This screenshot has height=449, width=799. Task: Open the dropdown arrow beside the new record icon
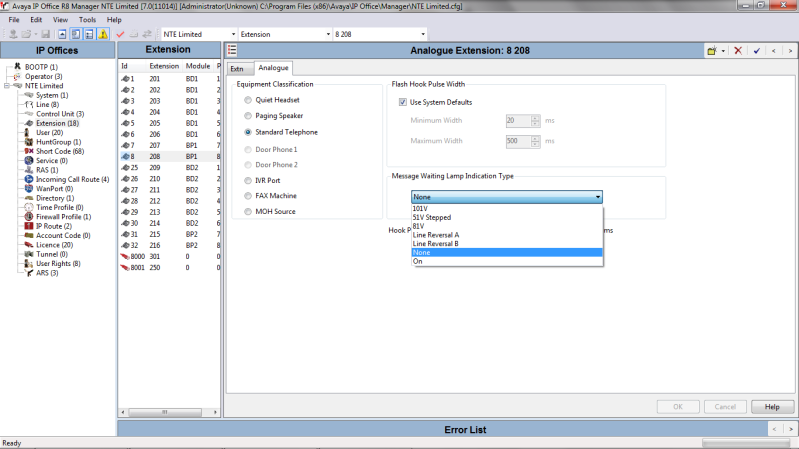pyautogui.click(x=723, y=51)
